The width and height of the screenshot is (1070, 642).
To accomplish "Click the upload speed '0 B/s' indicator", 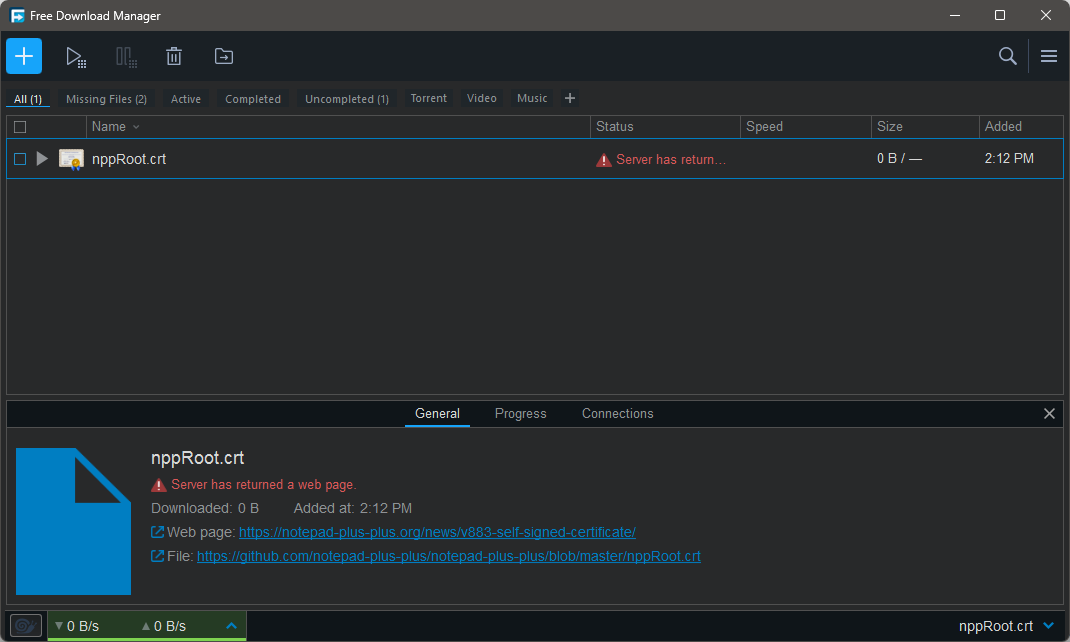I will [164, 626].
